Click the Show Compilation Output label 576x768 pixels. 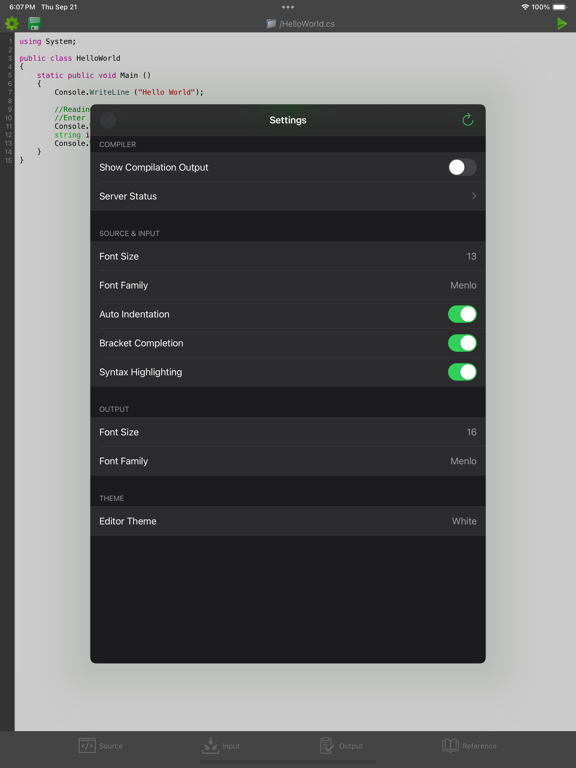pyautogui.click(x=153, y=167)
